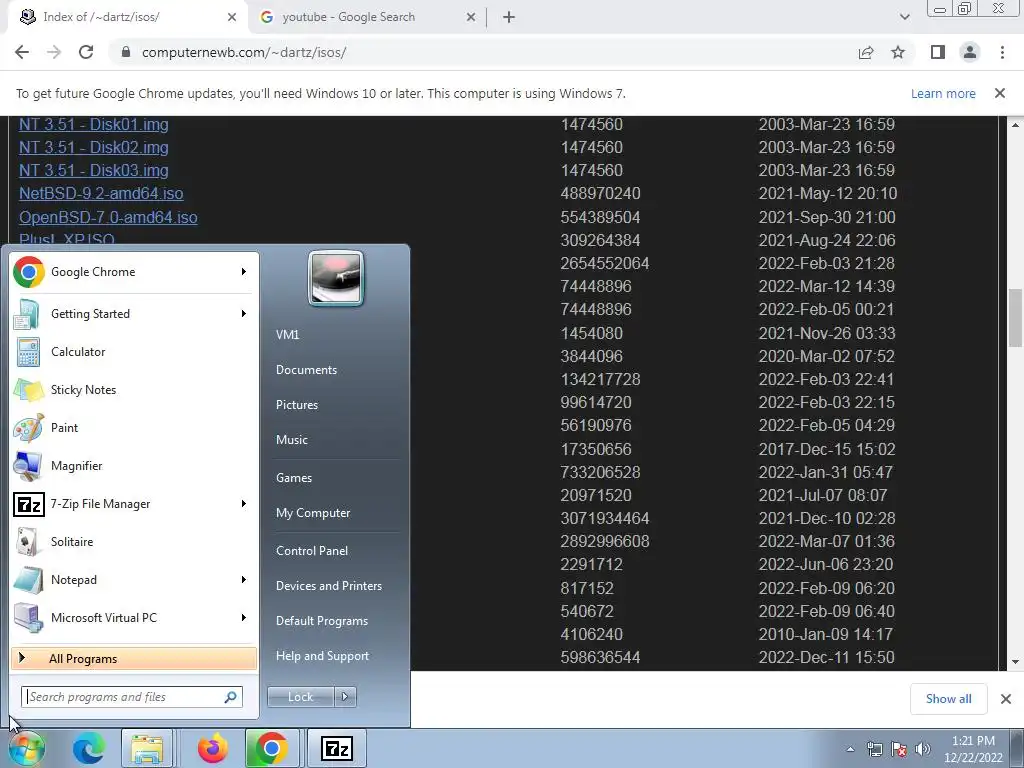The image size is (1024, 768).
Task: Toggle Chrome side panel
Action: pyautogui.click(x=938, y=52)
